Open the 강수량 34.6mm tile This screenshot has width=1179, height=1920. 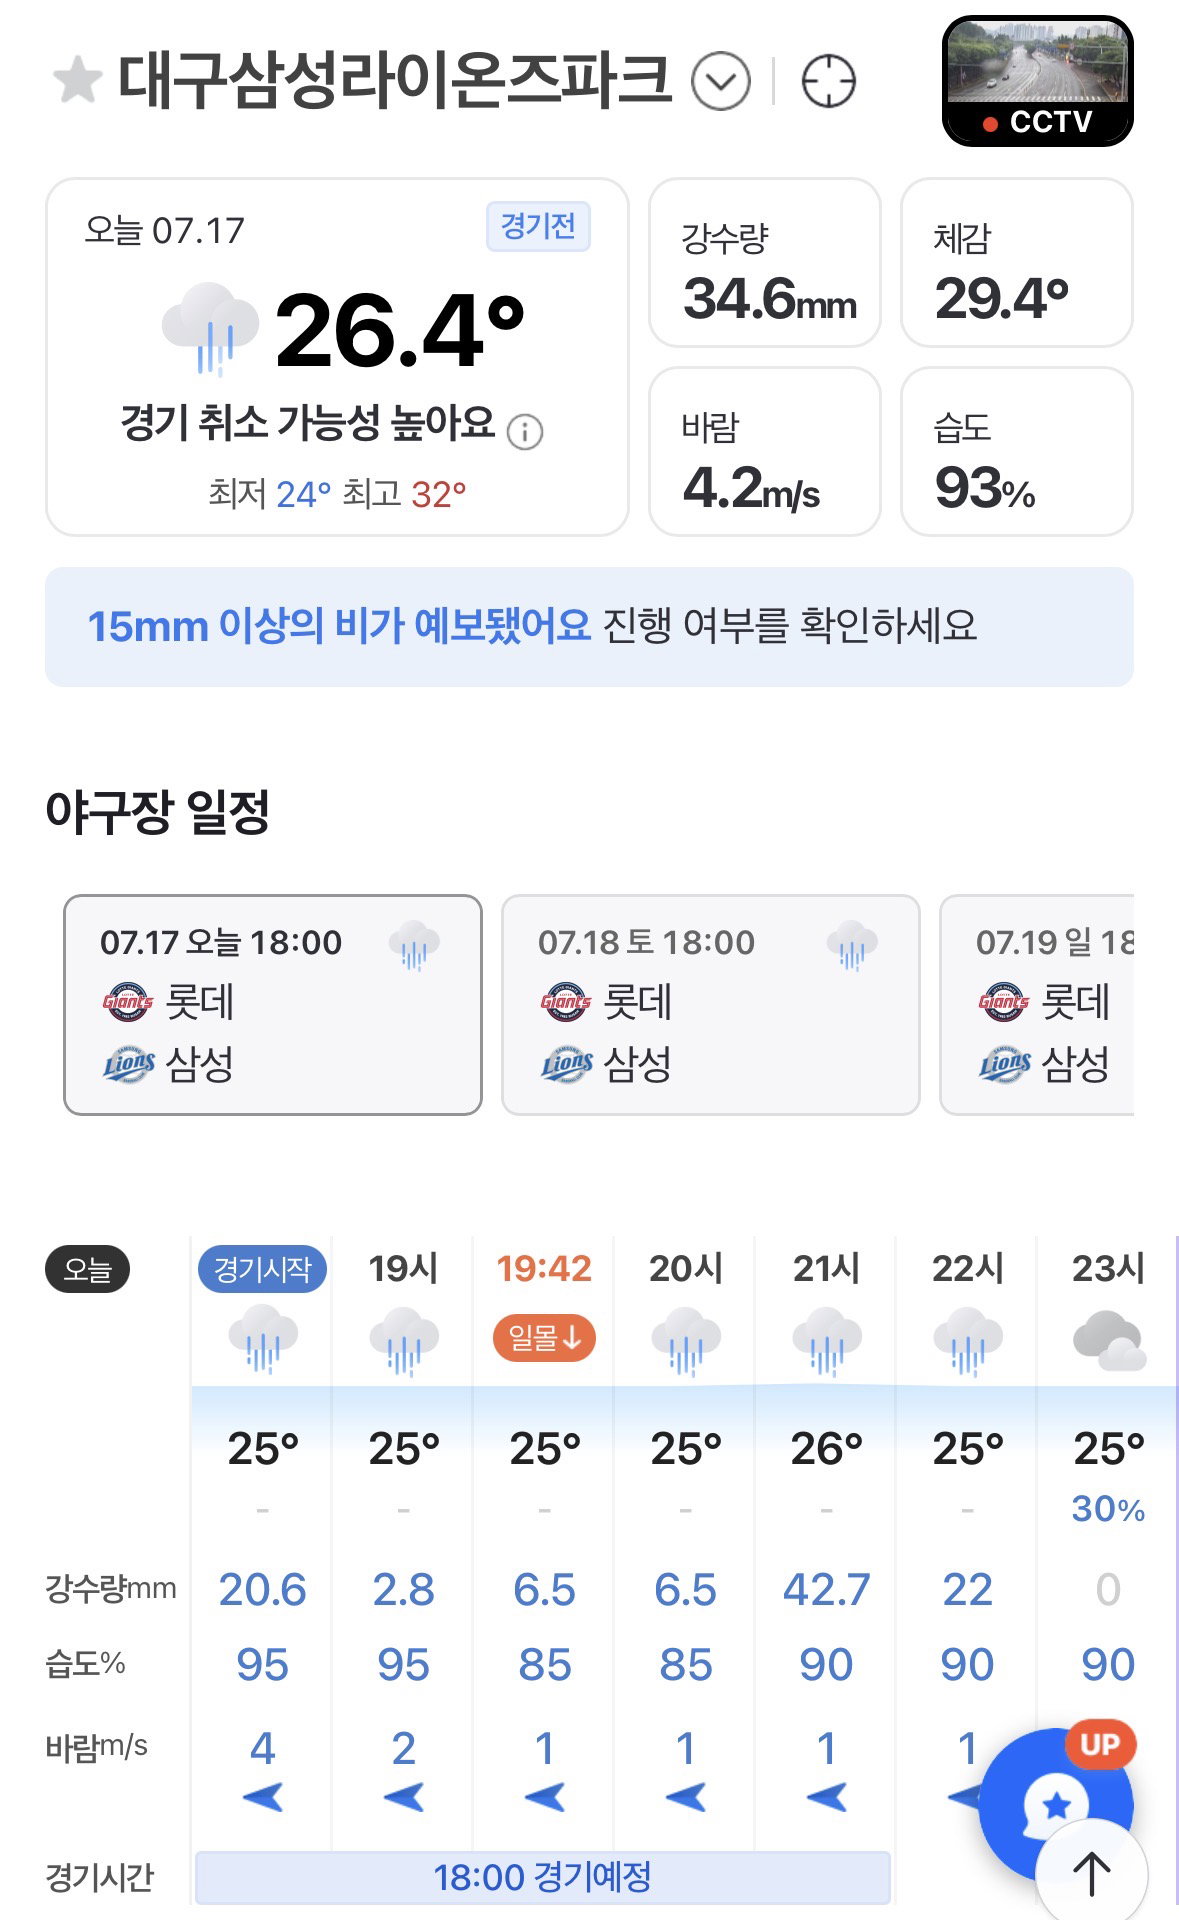coord(765,263)
